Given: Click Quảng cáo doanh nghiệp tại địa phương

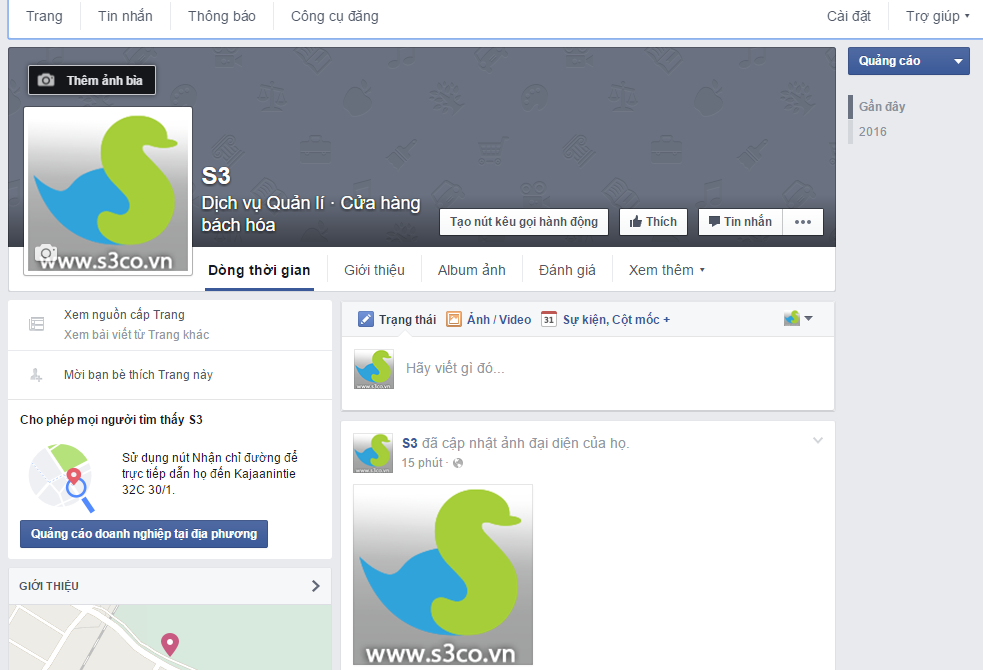Looking at the screenshot, I should (x=144, y=534).
